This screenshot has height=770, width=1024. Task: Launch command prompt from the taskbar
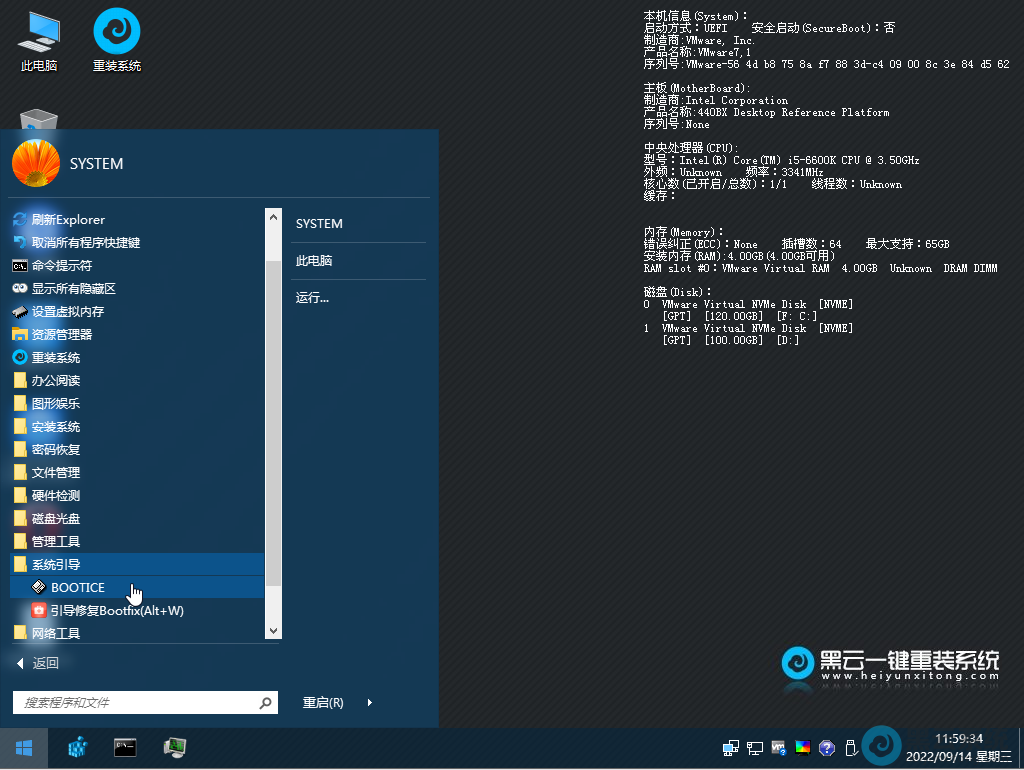click(x=125, y=747)
